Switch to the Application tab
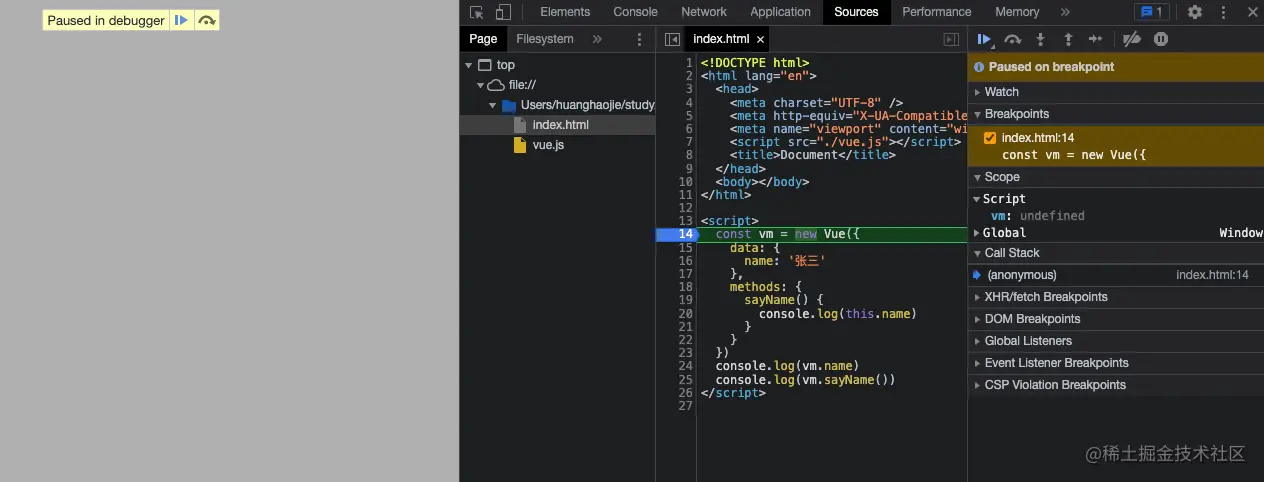The height and width of the screenshot is (482, 1264). pos(780,12)
